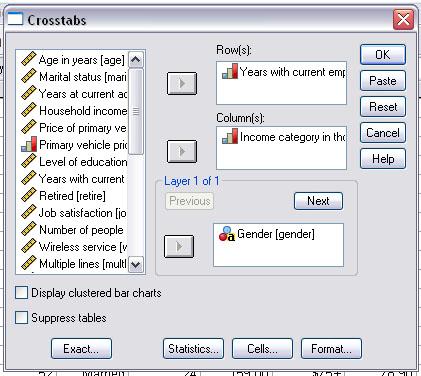The width and height of the screenshot is (421, 376).
Task: Check the Suppress tables option
Action: (22, 318)
